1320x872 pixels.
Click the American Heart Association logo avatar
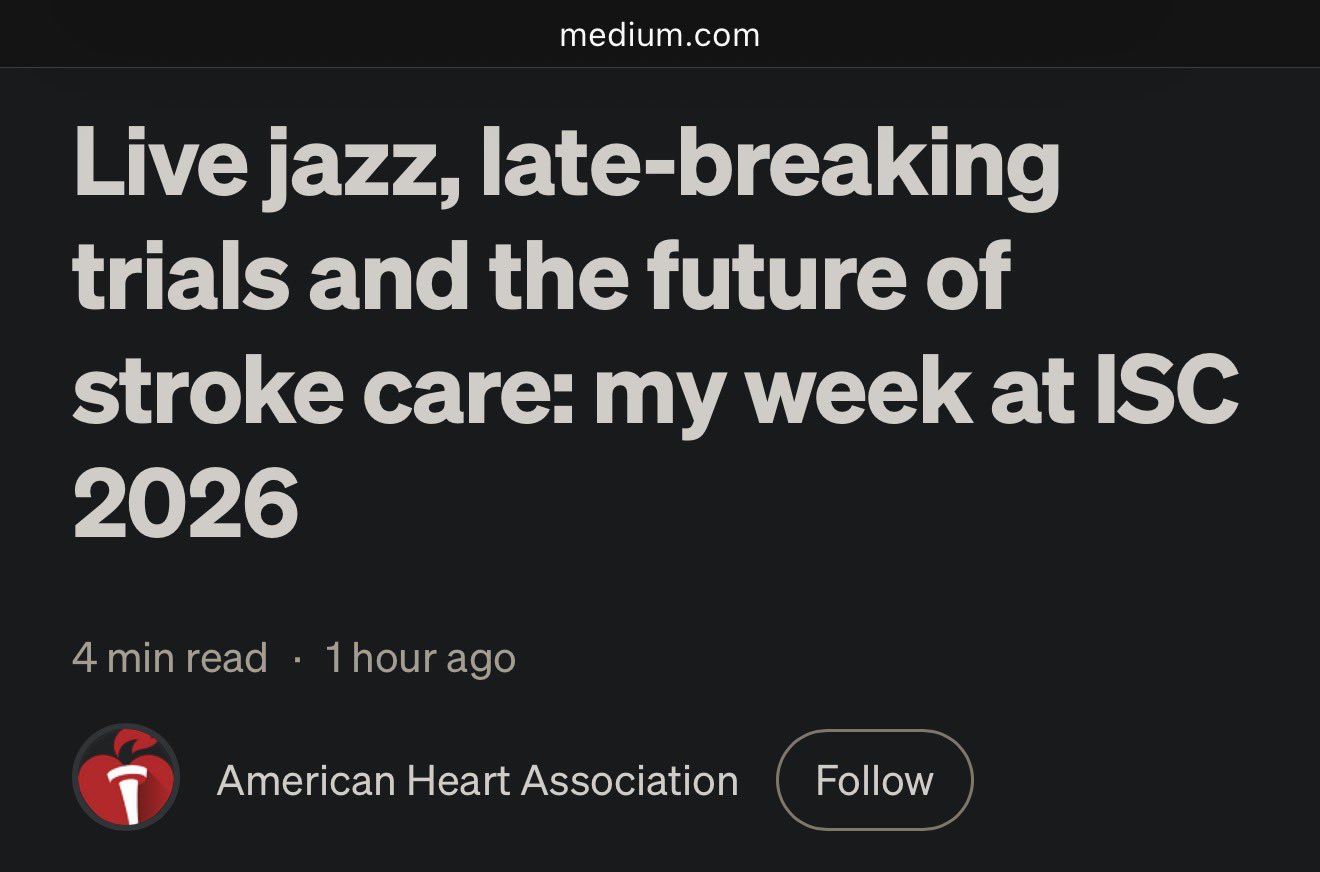[x=126, y=777]
